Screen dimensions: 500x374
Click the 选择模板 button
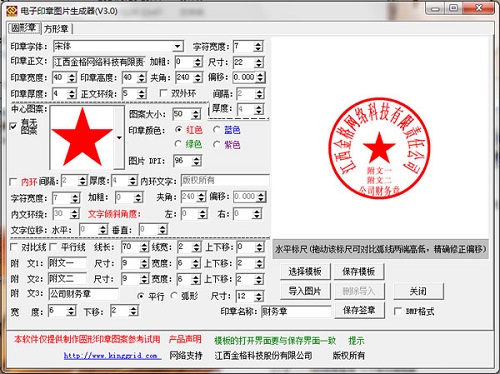coord(305,271)
